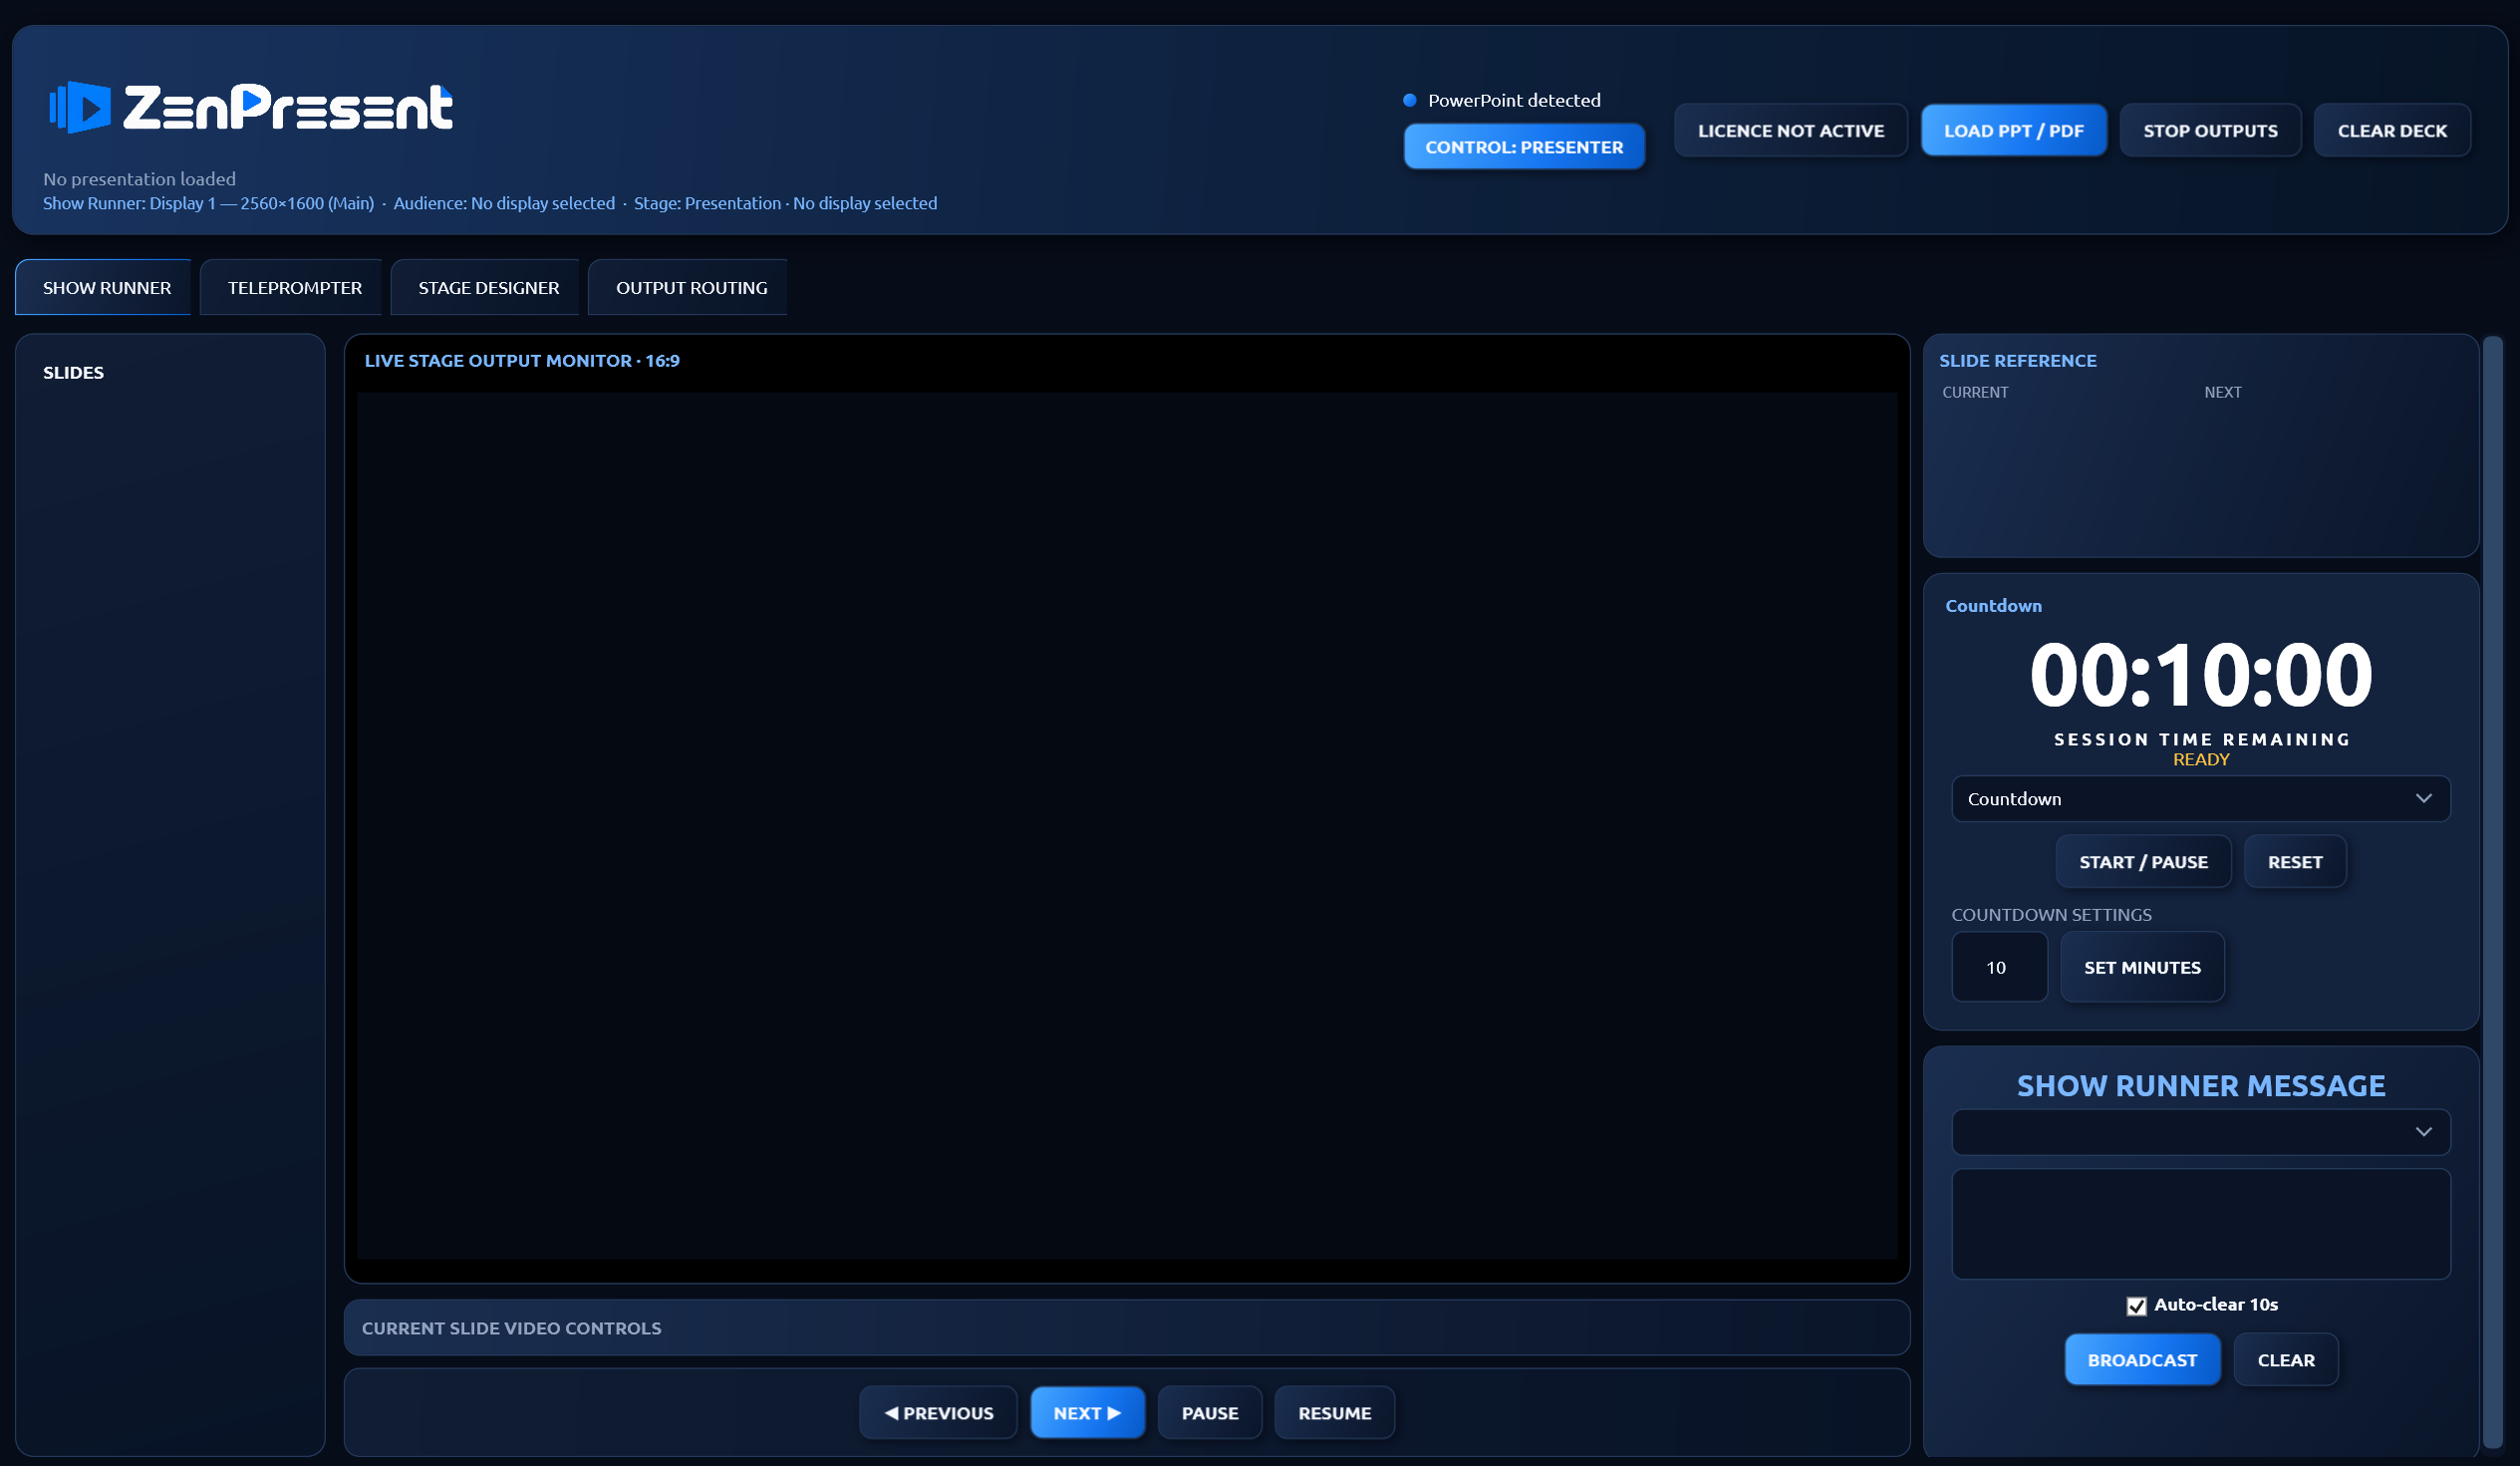Click the 00:10:00 countdown display
The height and width of the screenshot is (1466, 2520).
(2200, 675)
